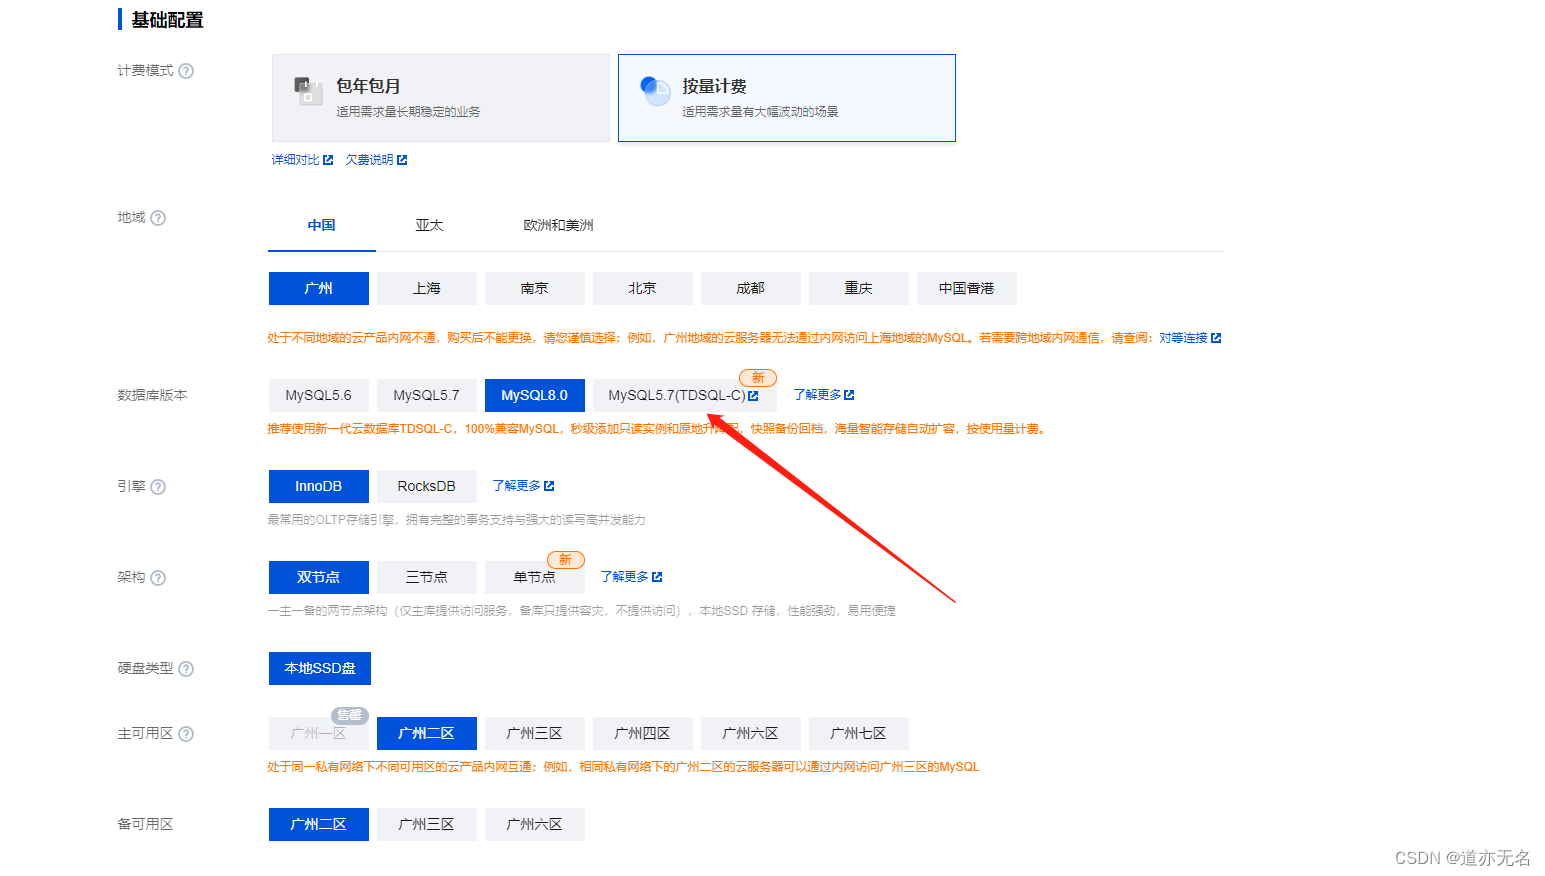The width and height of the screenshot is (1545, 876).
Task: Click 包年包月 calendar icon
Action: click(x=308, y=91)
